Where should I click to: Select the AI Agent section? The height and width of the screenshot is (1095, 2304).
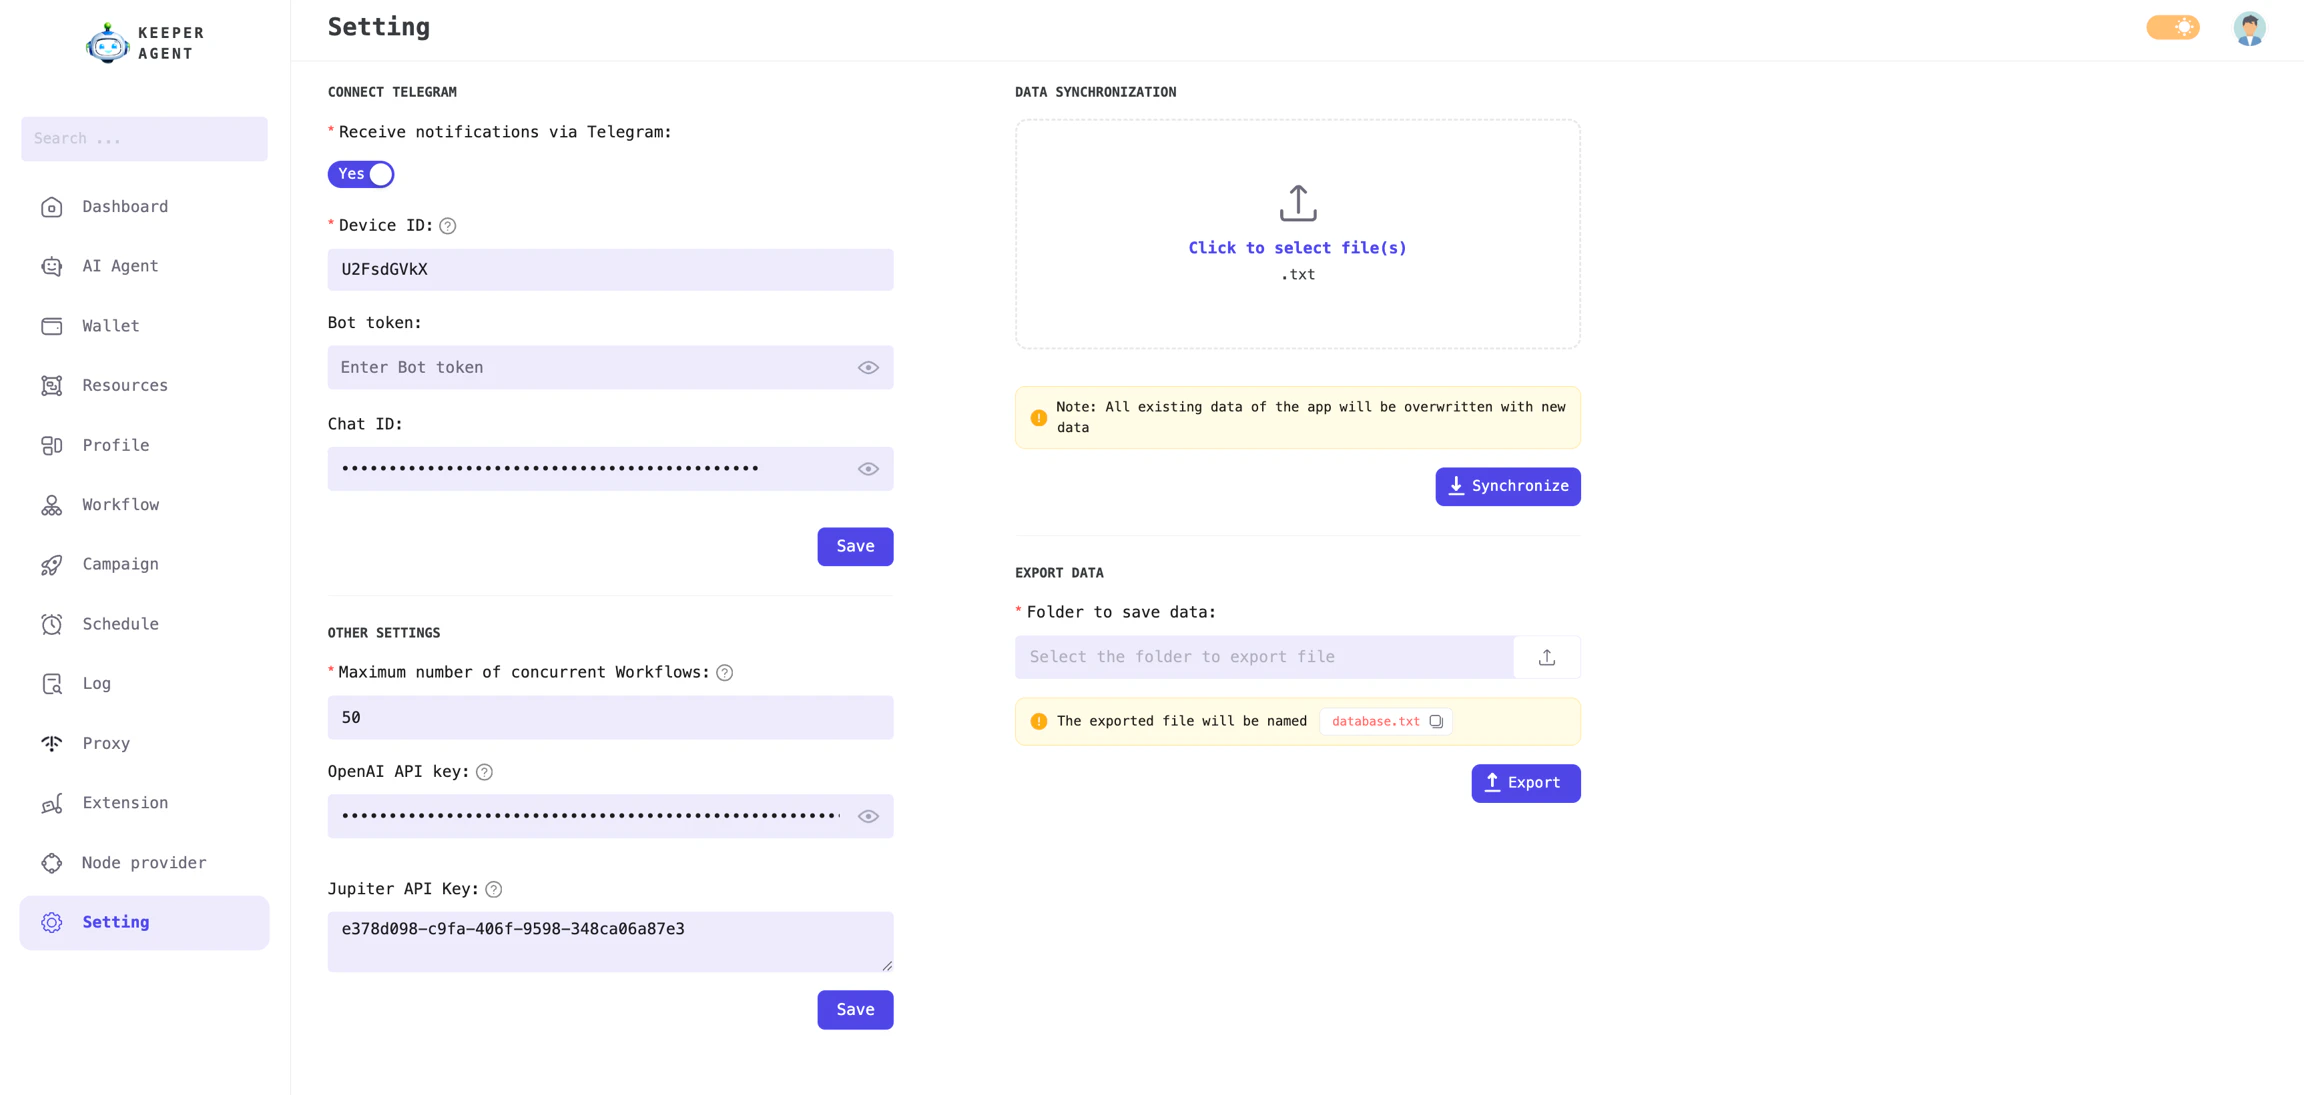pos(120,266)
